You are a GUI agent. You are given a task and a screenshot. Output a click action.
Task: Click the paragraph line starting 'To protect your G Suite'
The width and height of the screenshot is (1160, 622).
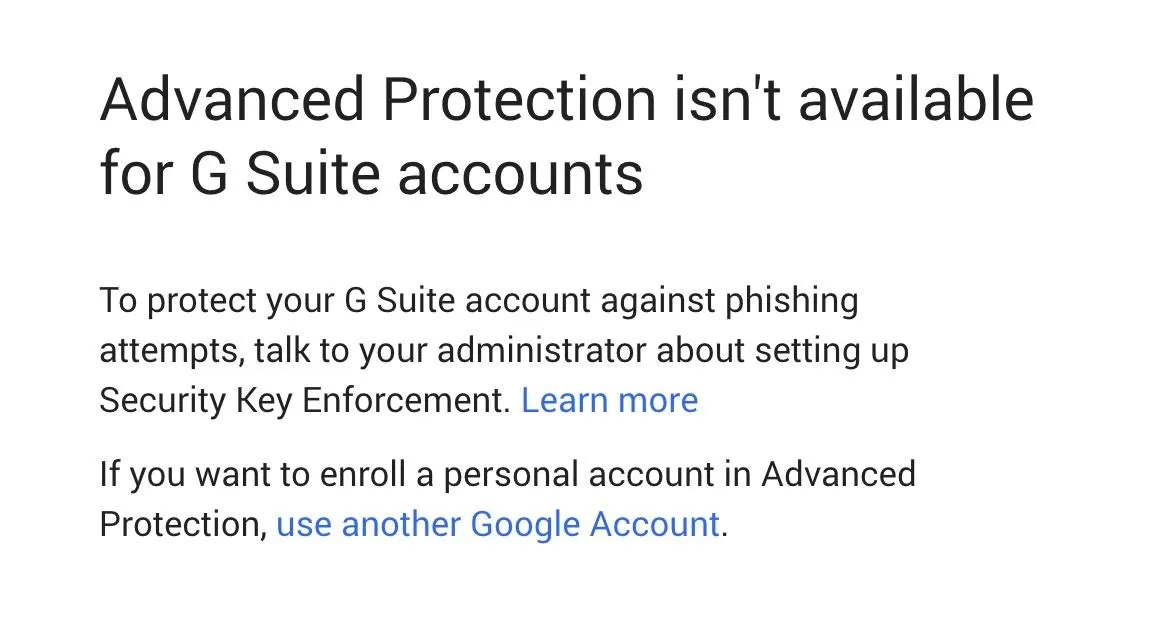(479, 302)
